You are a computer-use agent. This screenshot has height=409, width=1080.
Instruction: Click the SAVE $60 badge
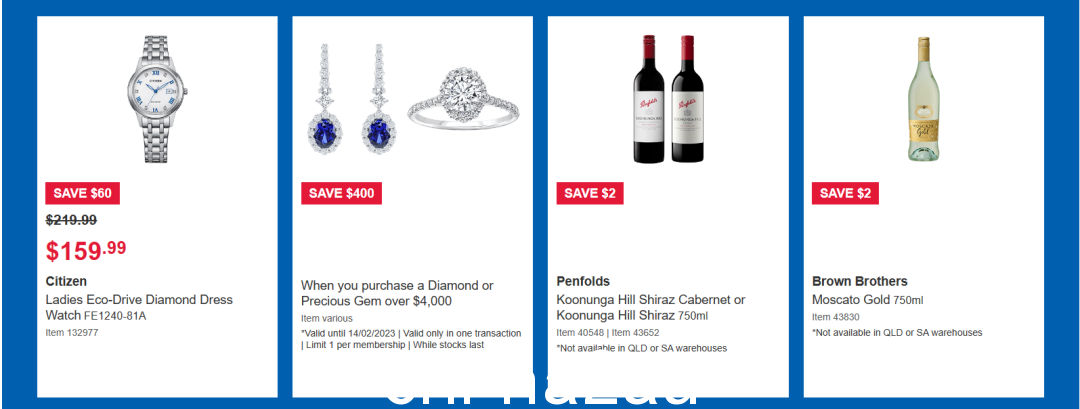[83, 193]
